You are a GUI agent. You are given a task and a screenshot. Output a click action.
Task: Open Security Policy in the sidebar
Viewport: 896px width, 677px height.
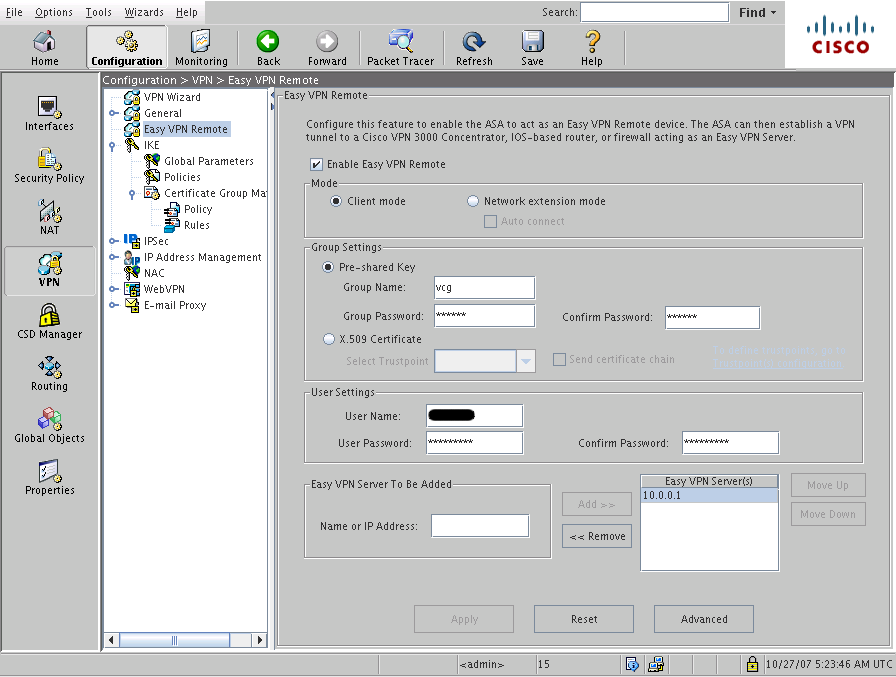[49, 166]
